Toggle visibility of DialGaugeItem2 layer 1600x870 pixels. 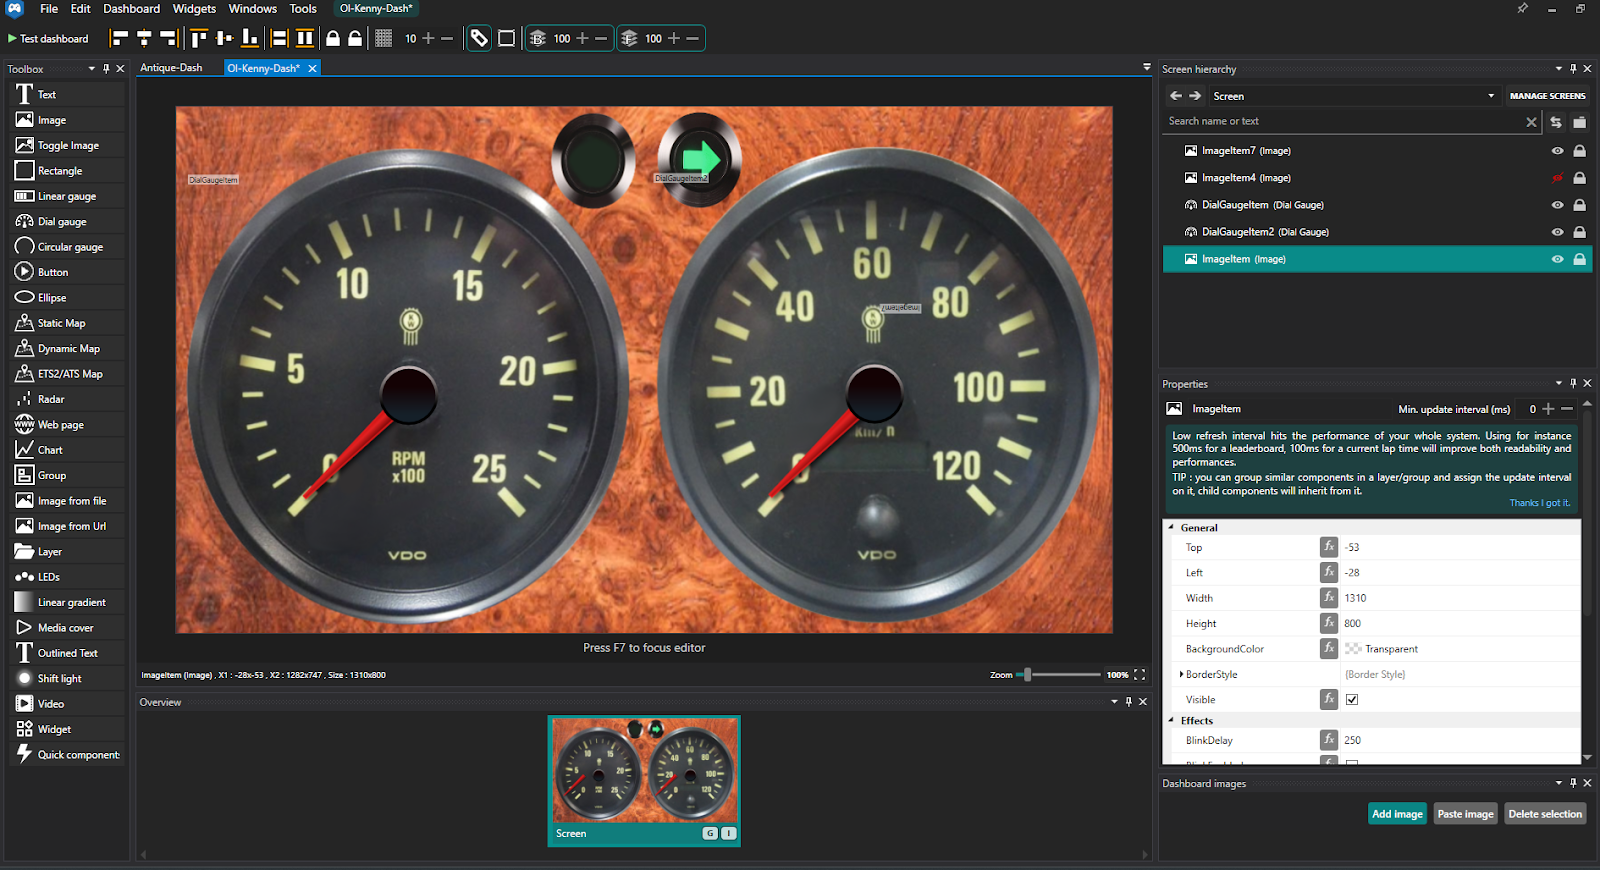(1557, 232)
